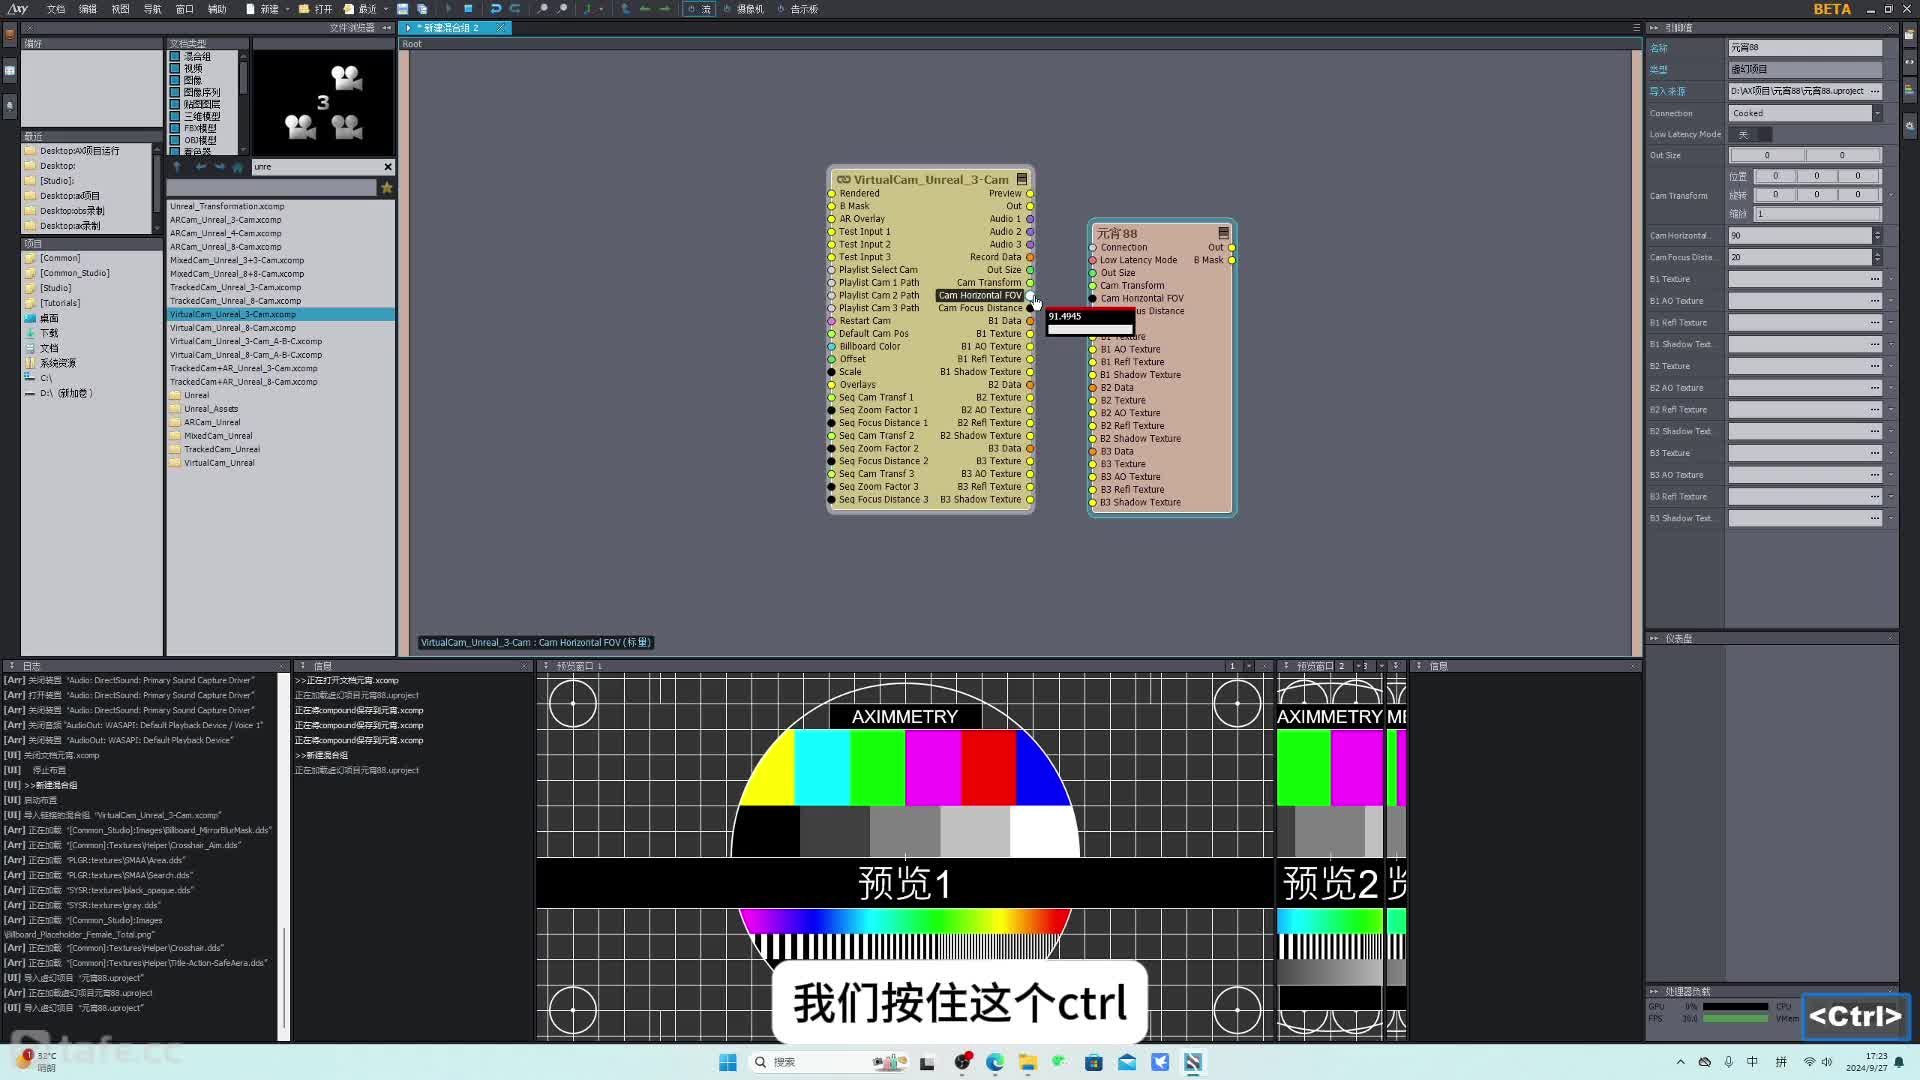Click the 名称 input field with 元宵88
The height and width of the screenshot is (1080, 1920).
1806,48
